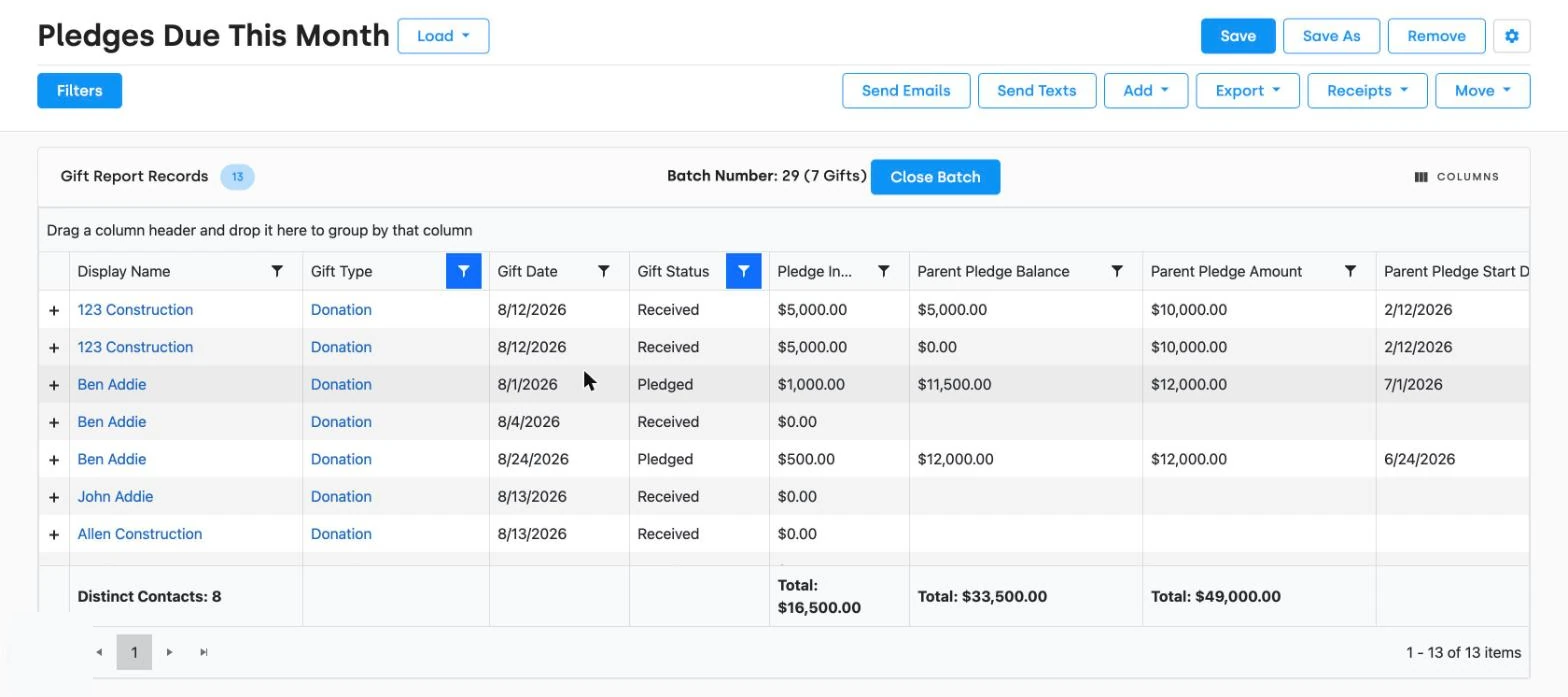Click the Save button
Image resolution: width=1568 pixels, height=697 pixels.
tap(1238, 36)
